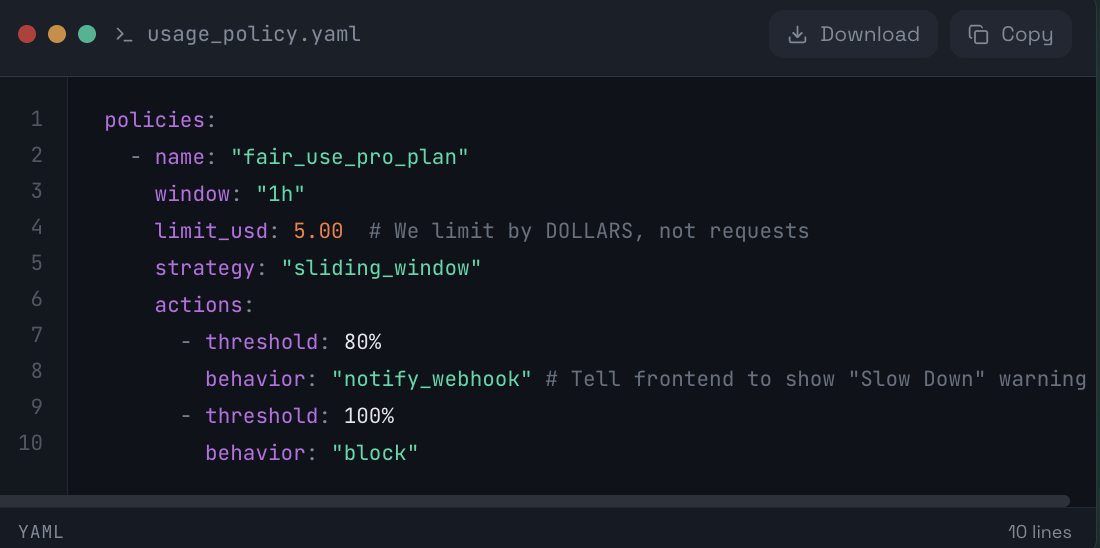Click the YAML language label in the footer
The height and width of the screenshot is (548, 1100).
tap(41, 532)
